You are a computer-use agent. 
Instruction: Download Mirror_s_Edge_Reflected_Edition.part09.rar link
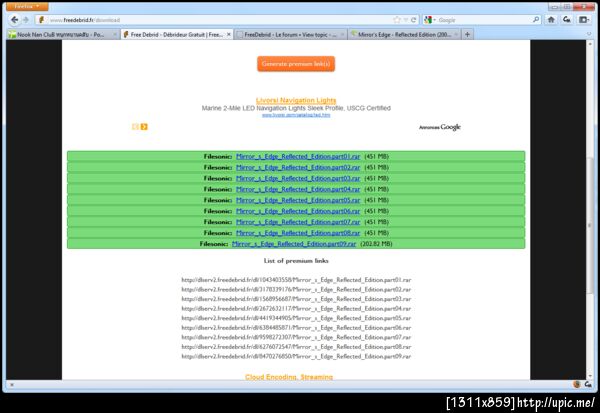pyautogui.click(x=294, y=244)
